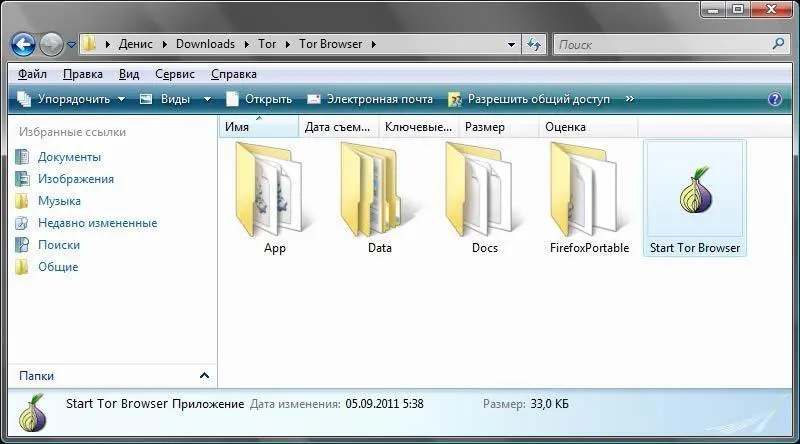Go back with the blue Back arrow
This screenshot has height=444, width=800.
[23, 44]
